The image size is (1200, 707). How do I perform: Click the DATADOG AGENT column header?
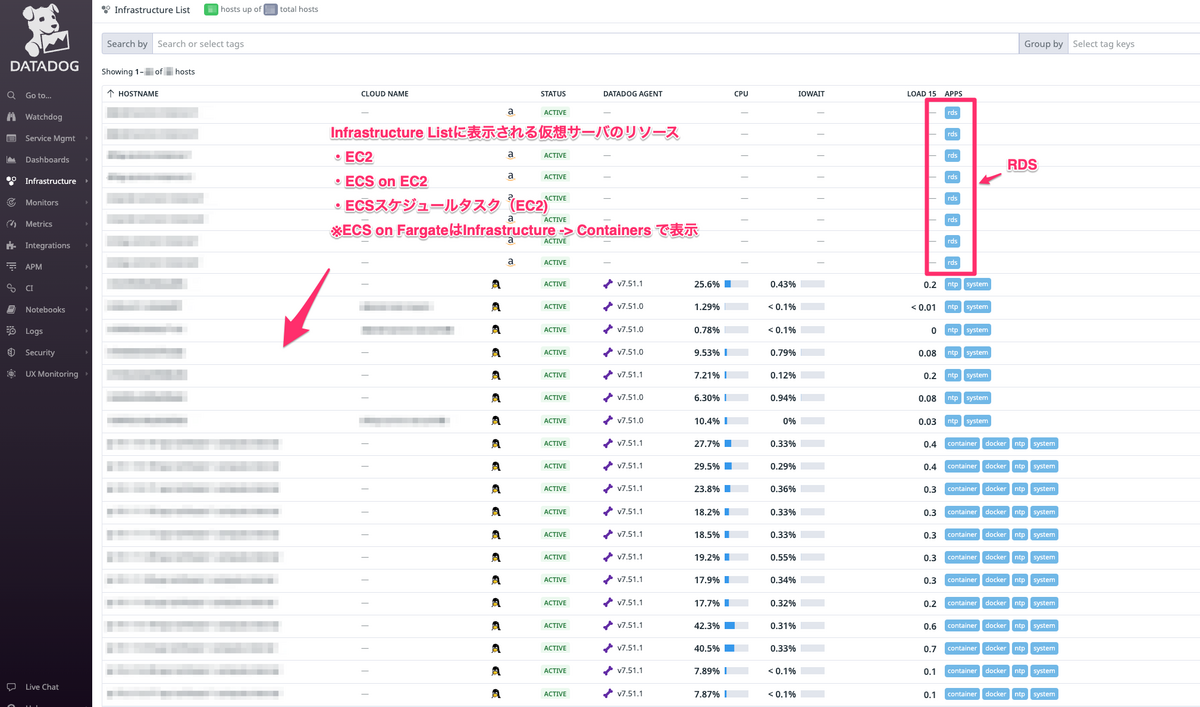pyautogui.click(x=633, y=94)
